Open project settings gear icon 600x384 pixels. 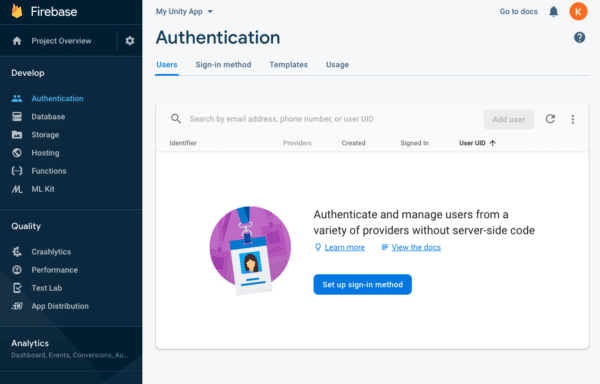pos(130,41)
